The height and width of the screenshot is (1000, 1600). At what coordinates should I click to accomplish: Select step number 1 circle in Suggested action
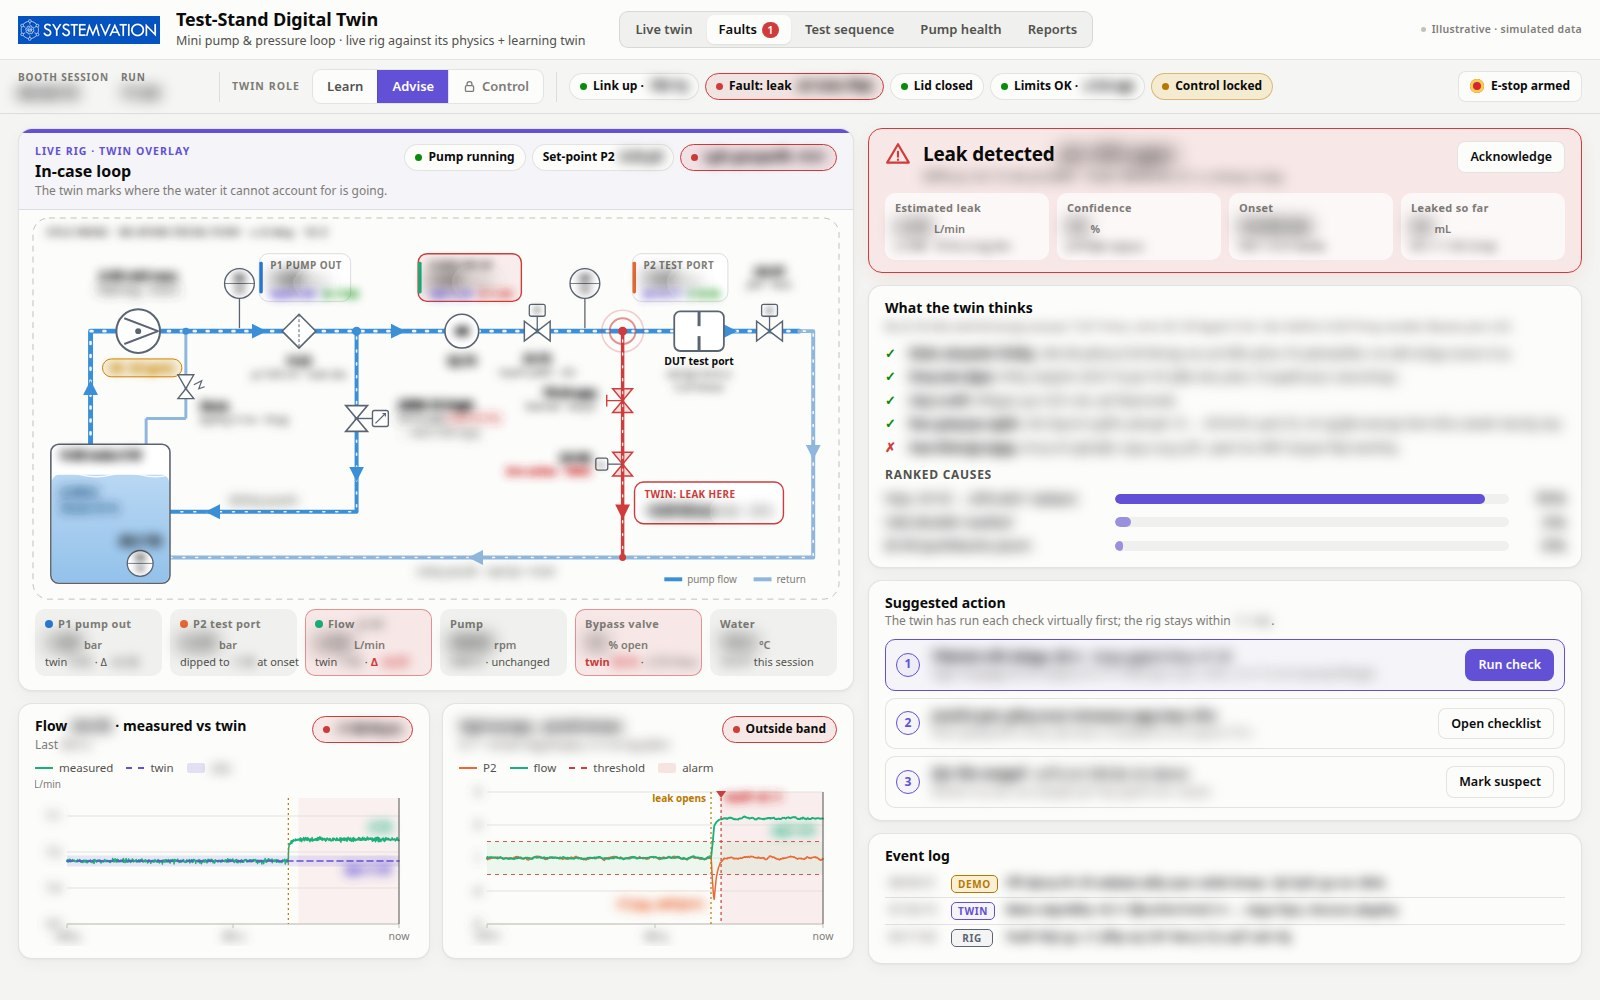coord(908,664)
